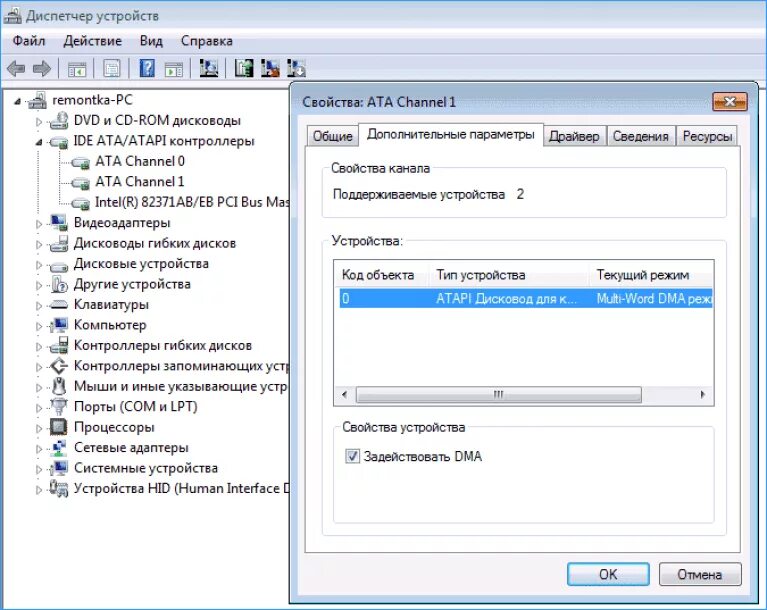Screen dimensions: 767x610
Task: Uncheck the Задействовать DMA checkbox
Action: (352, 456)
